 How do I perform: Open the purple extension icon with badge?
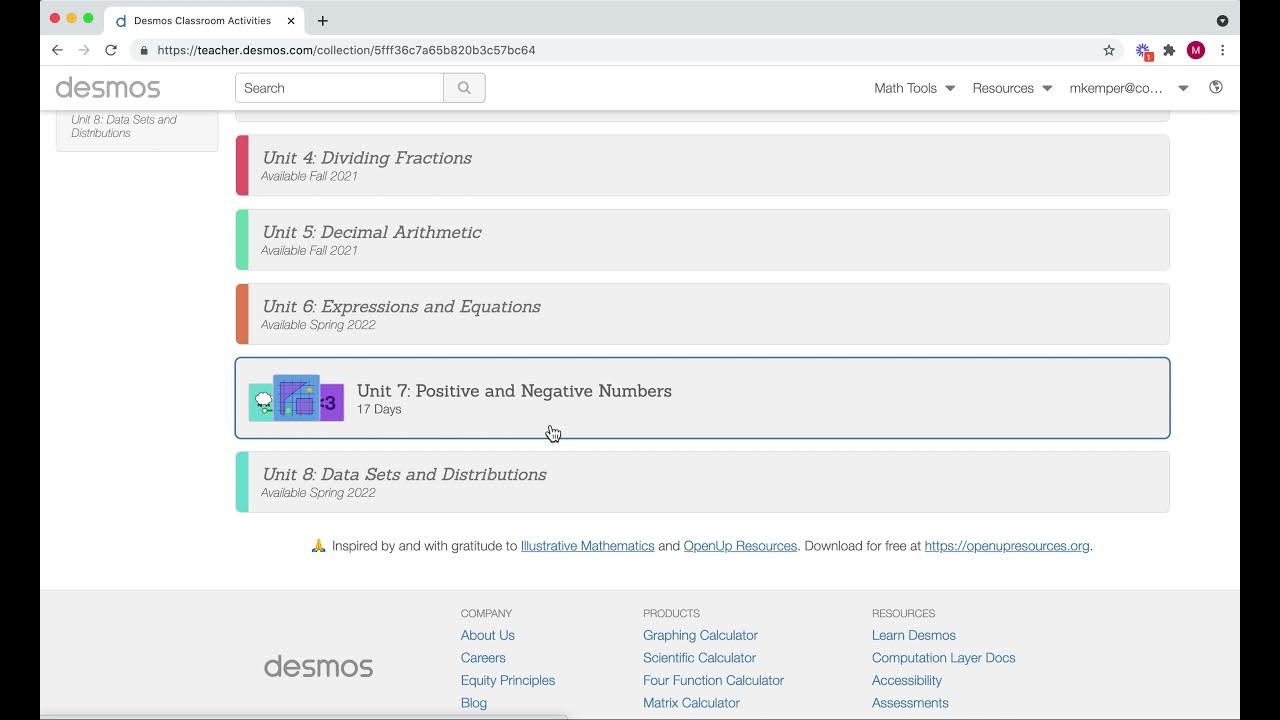click(x=1143, y=50)
